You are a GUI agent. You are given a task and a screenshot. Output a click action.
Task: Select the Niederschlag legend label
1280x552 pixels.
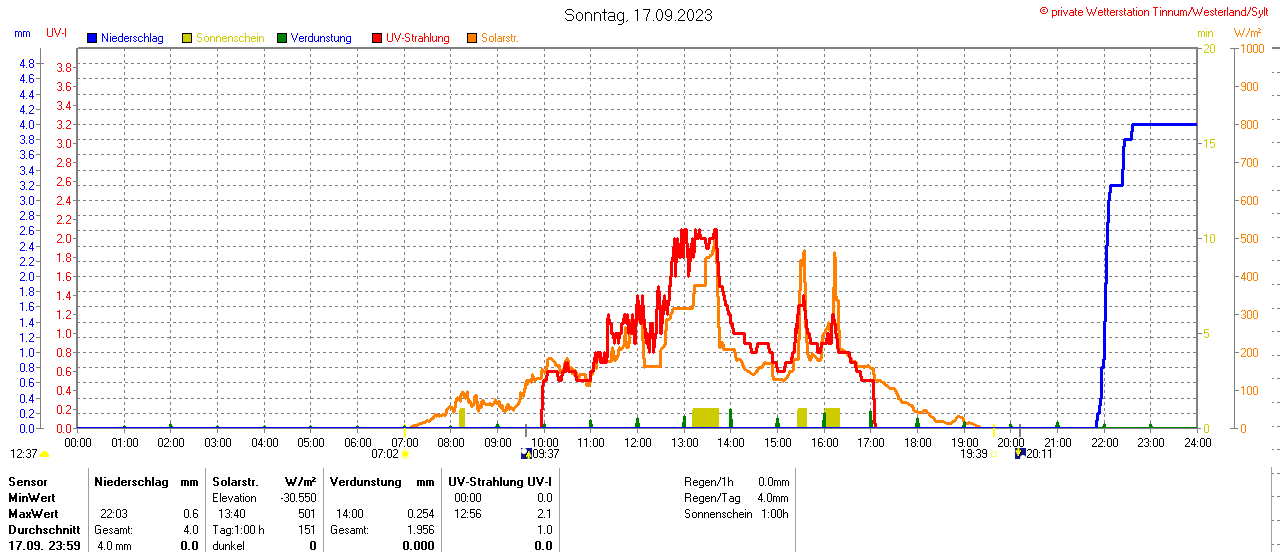pyautogui.click(x=132, y=38)
